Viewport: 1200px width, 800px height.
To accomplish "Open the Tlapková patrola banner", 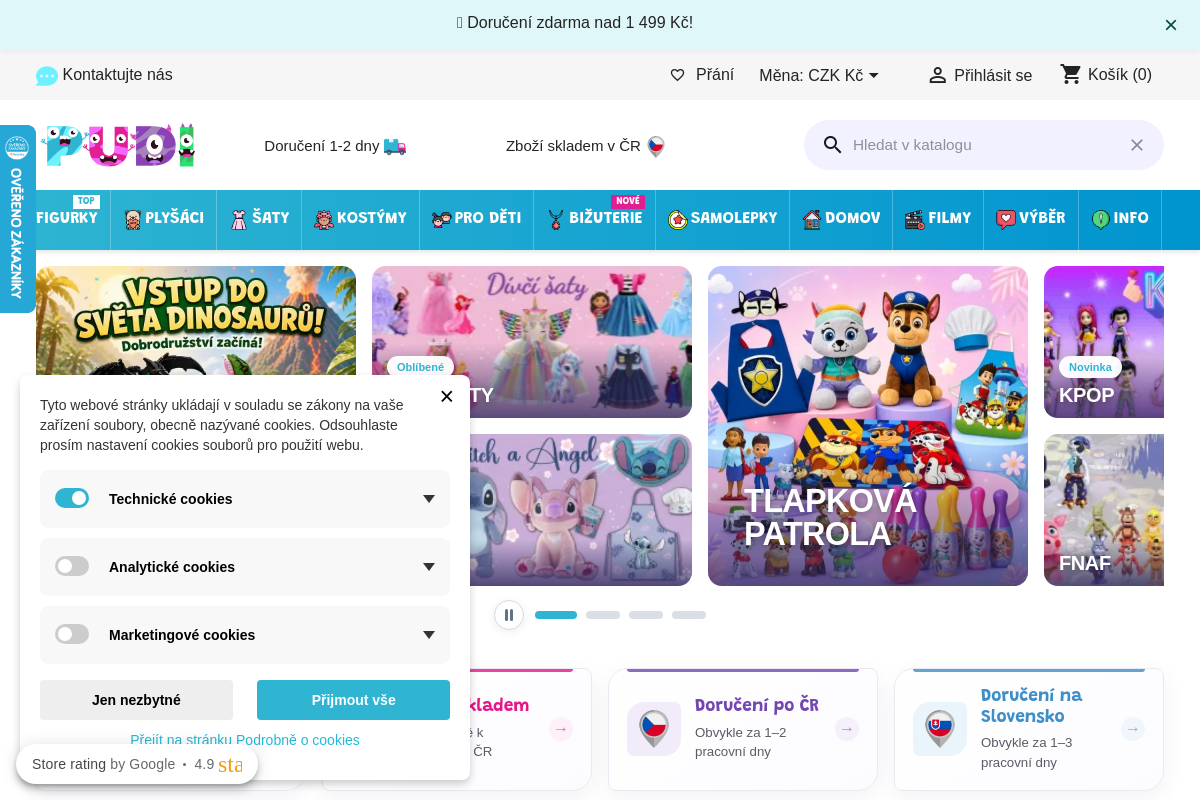I will (x=868, y=426).
